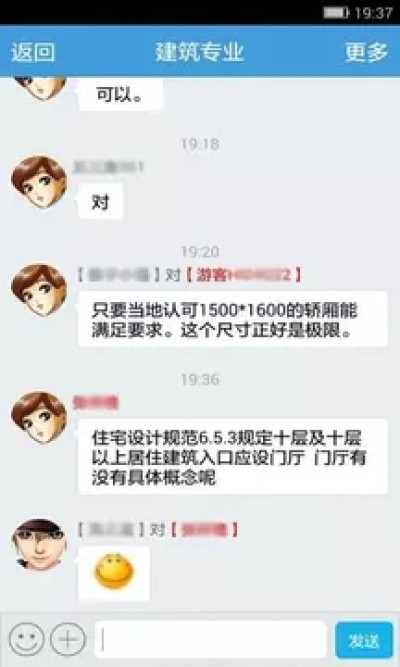Tap the 建筑专业 chat title

(x=200, y=52)
